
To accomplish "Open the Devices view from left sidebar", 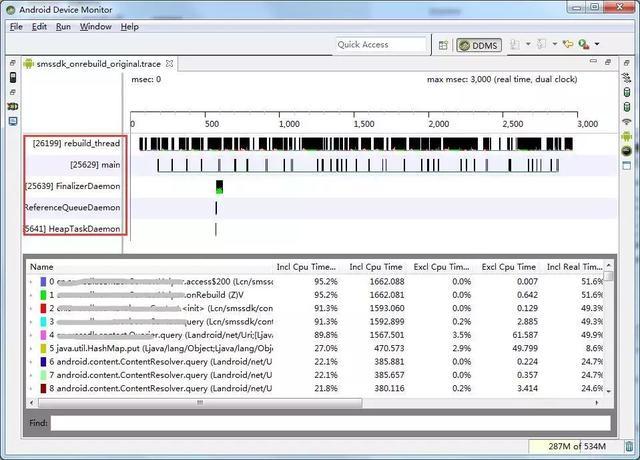I will 13,77.
